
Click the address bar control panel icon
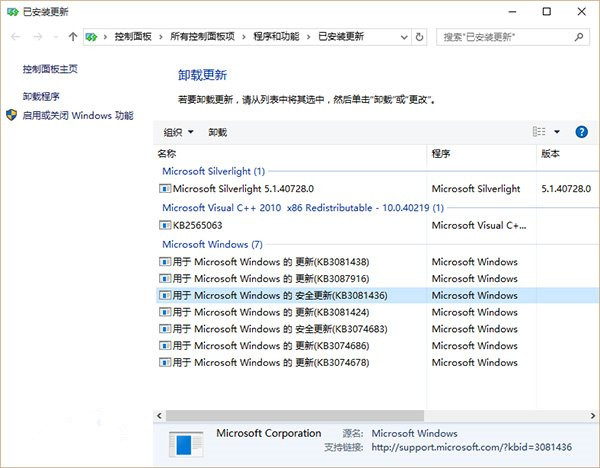91,37
